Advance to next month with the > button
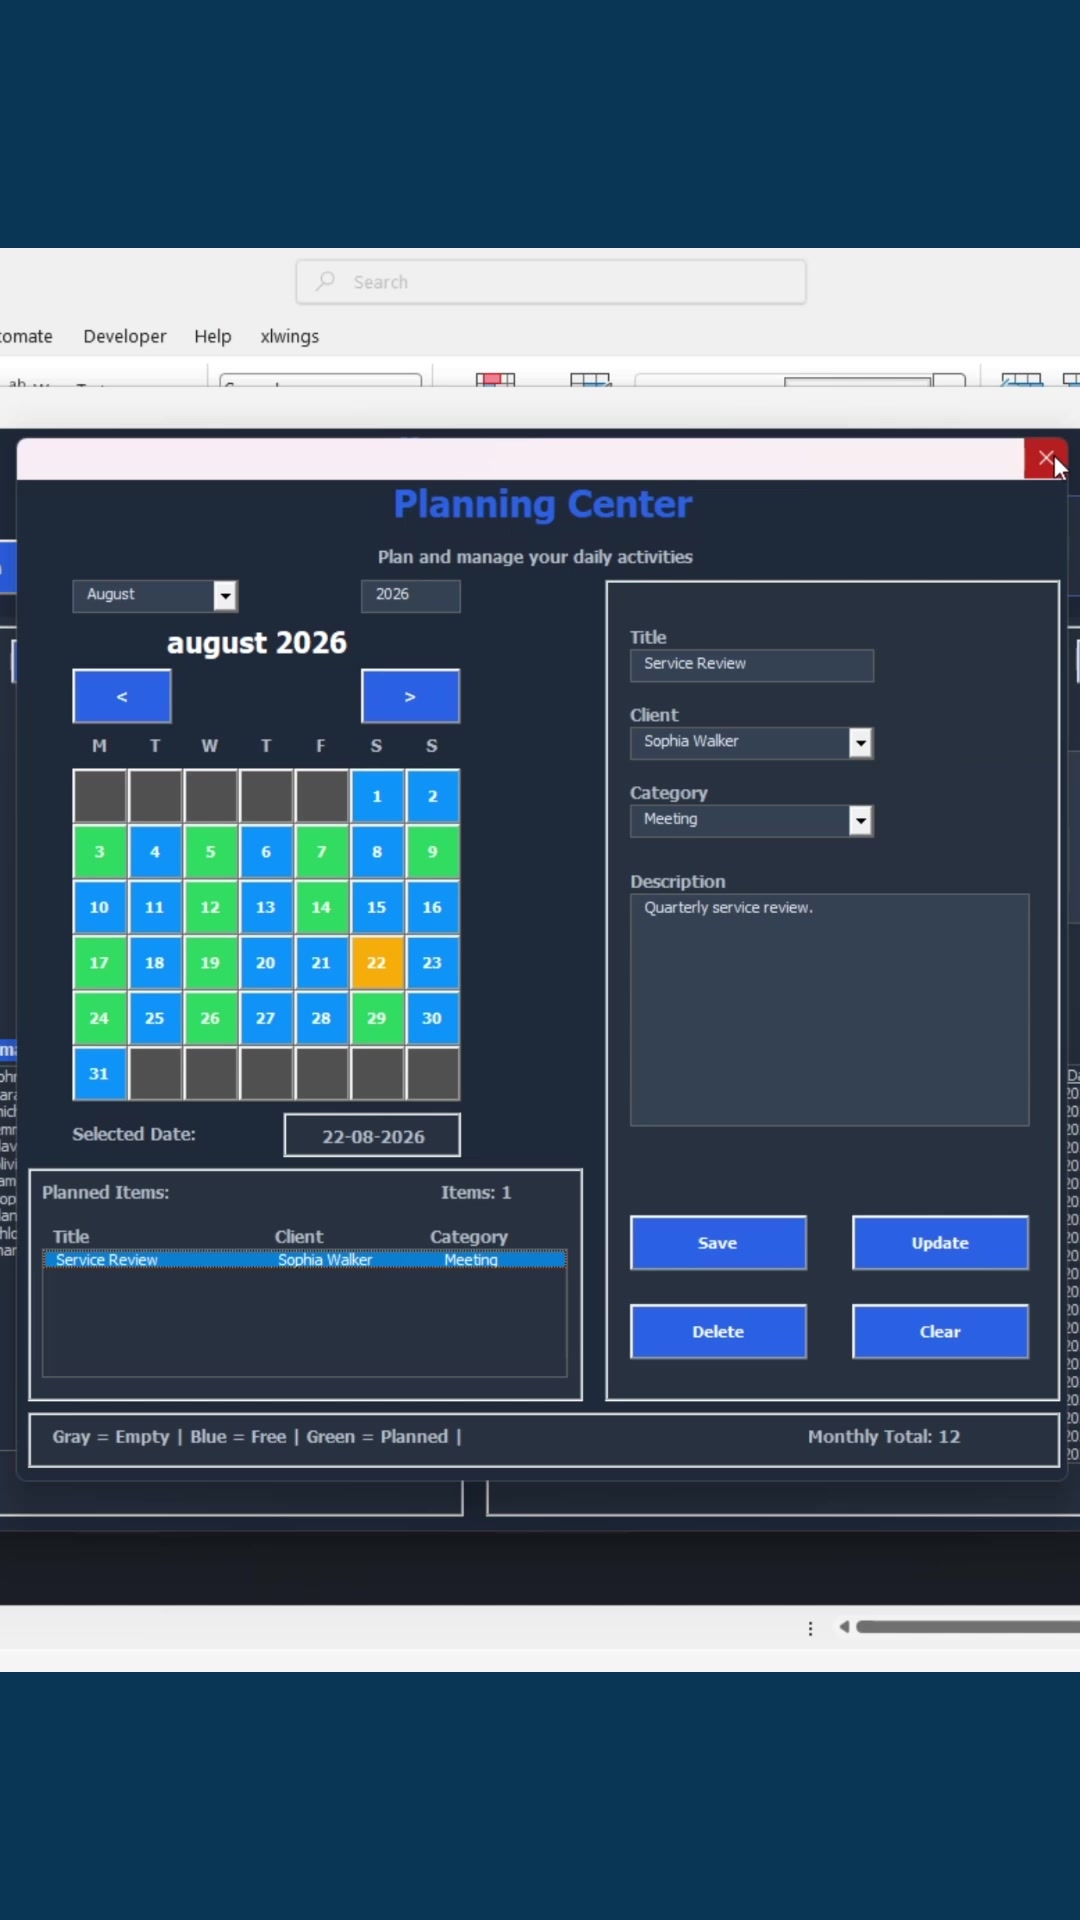1080x1920 pixels. click(410, 696)
